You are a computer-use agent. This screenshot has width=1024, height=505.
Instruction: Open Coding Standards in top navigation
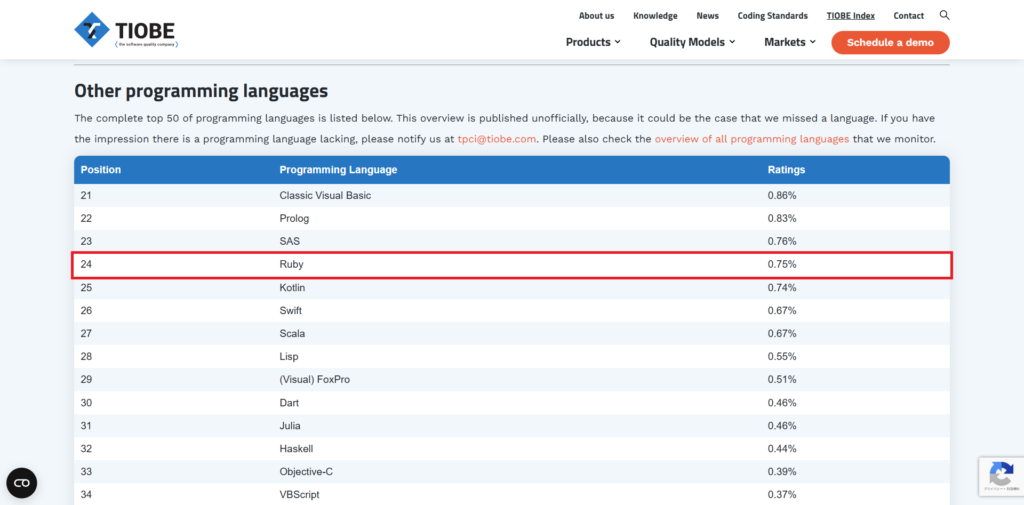(773, 16)
